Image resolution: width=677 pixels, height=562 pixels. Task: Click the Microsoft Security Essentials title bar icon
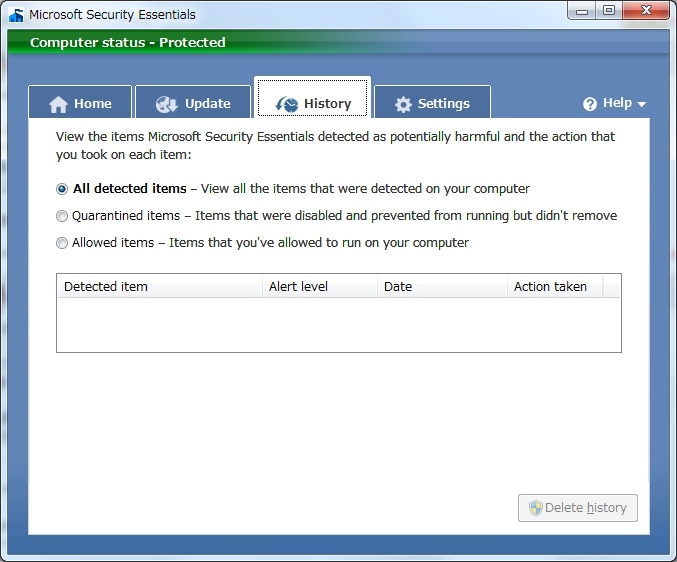[x=16, y=15]
